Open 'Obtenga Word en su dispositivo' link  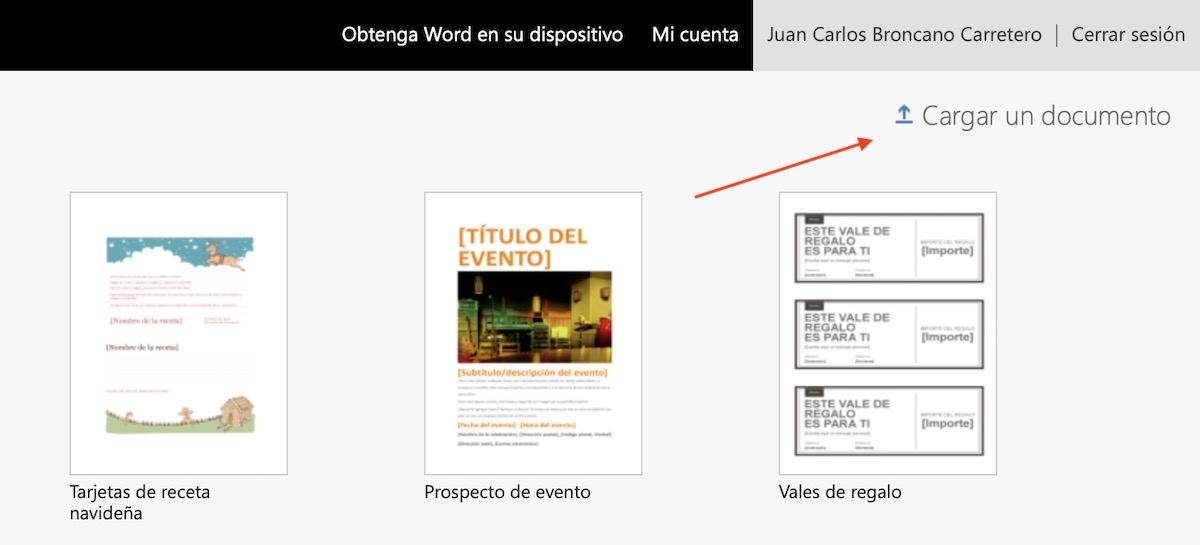(482, 35)
